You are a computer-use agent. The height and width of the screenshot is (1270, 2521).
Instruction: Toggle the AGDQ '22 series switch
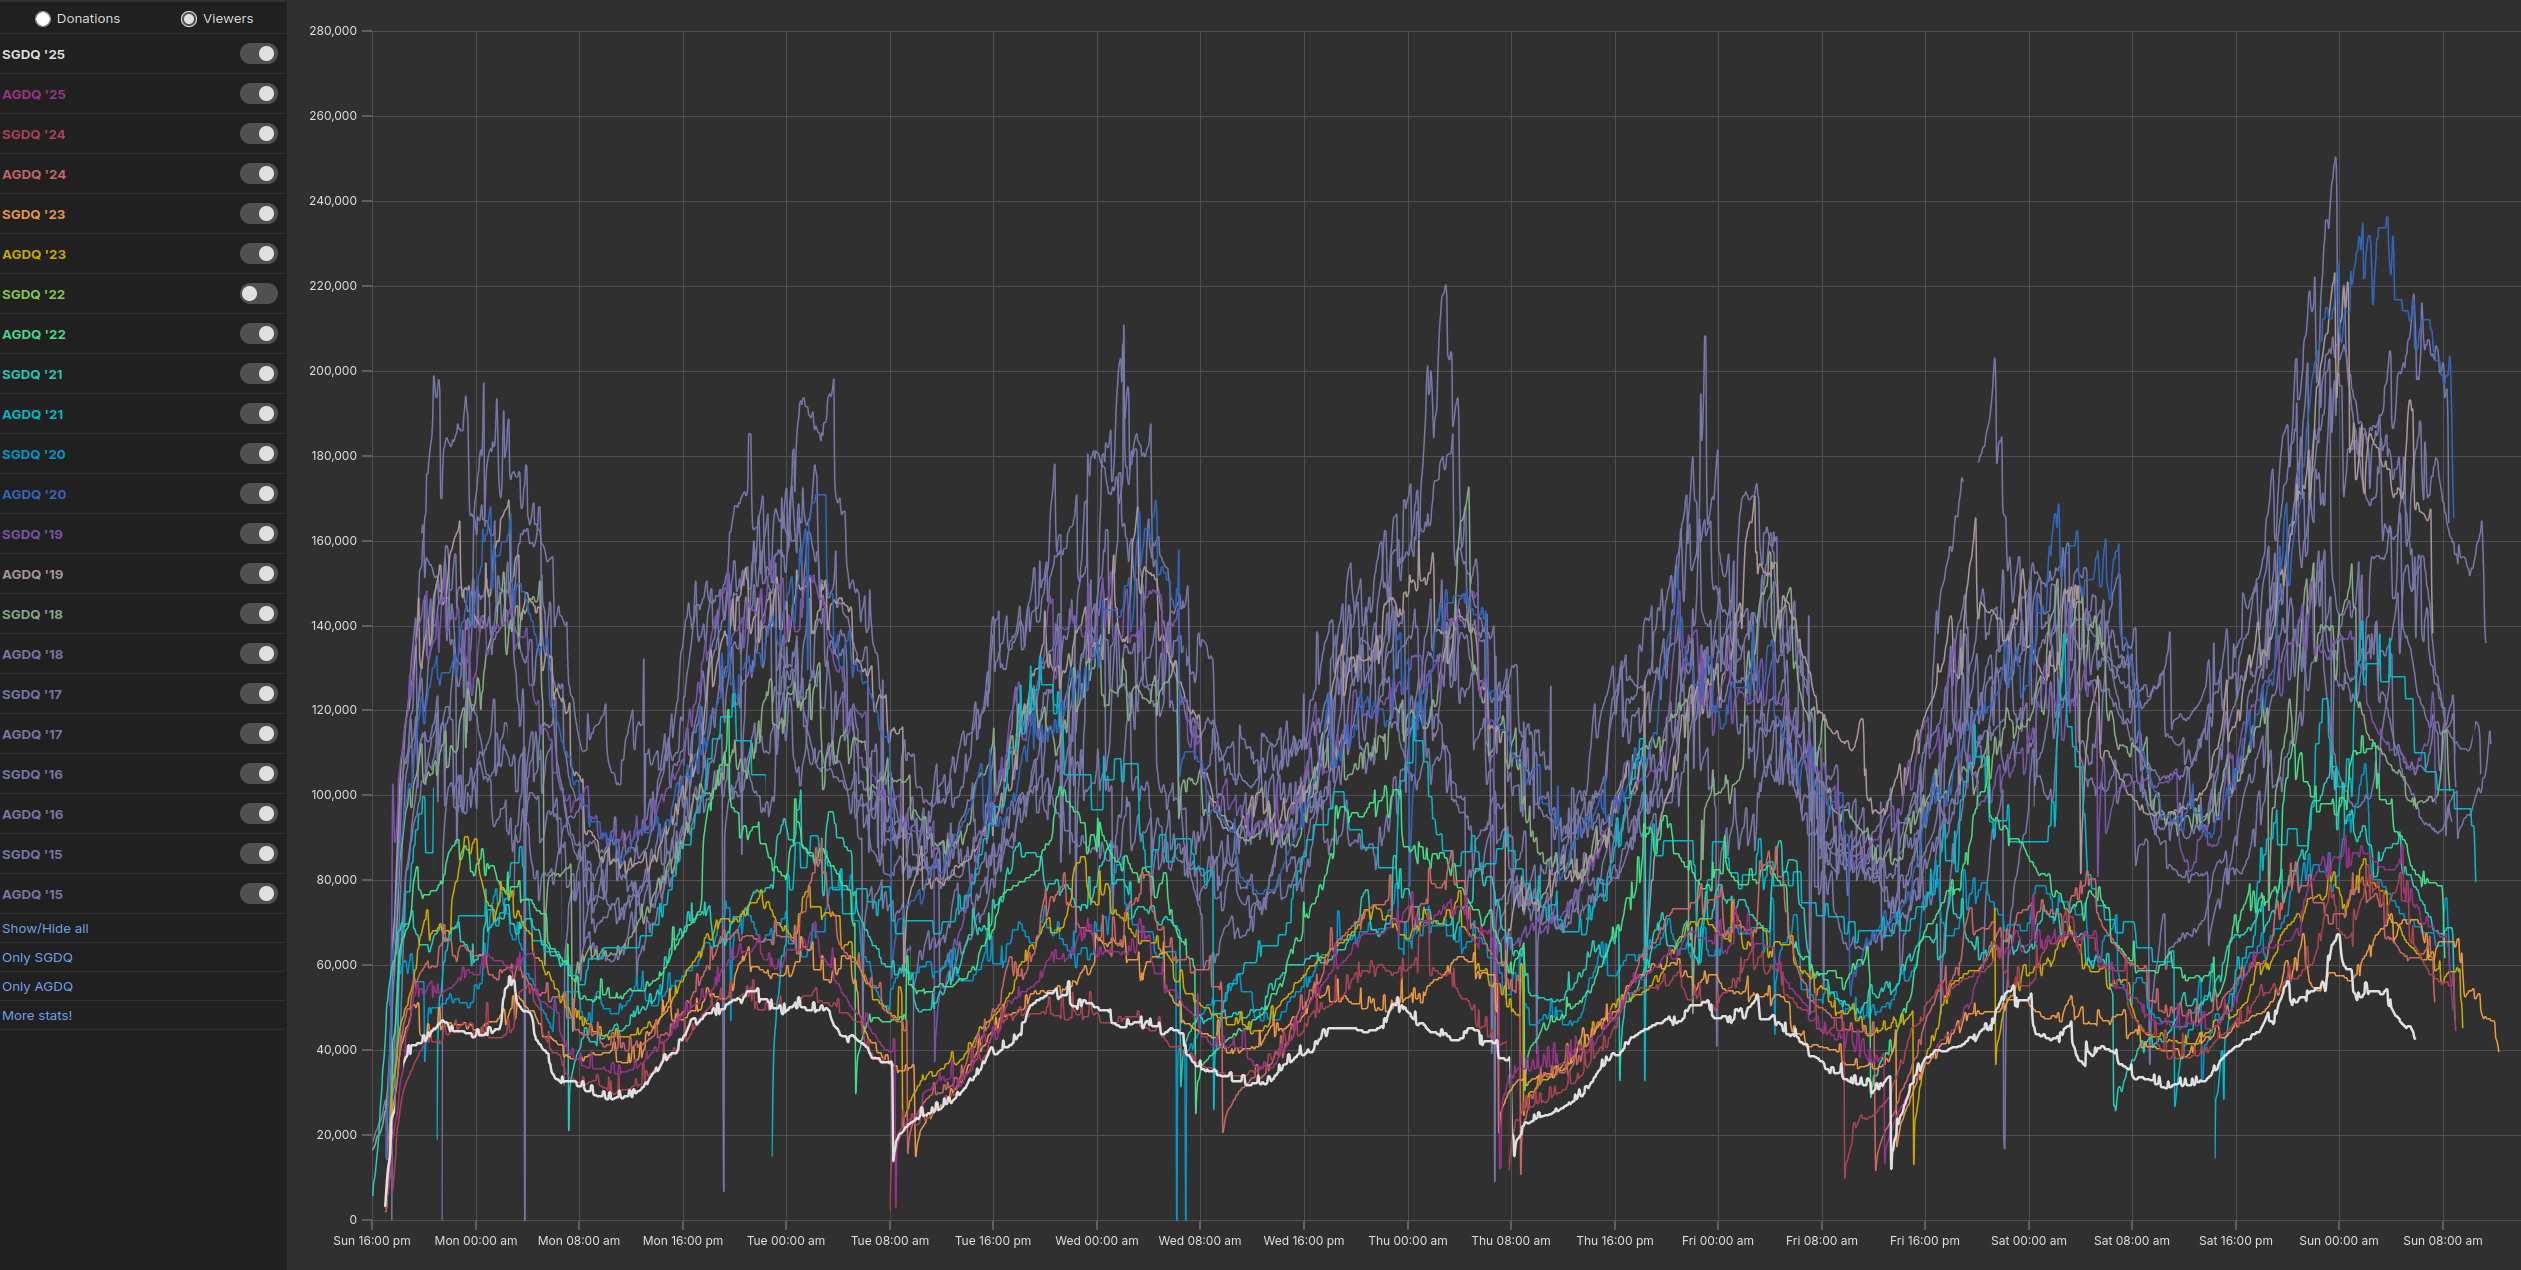pos(259,334)
